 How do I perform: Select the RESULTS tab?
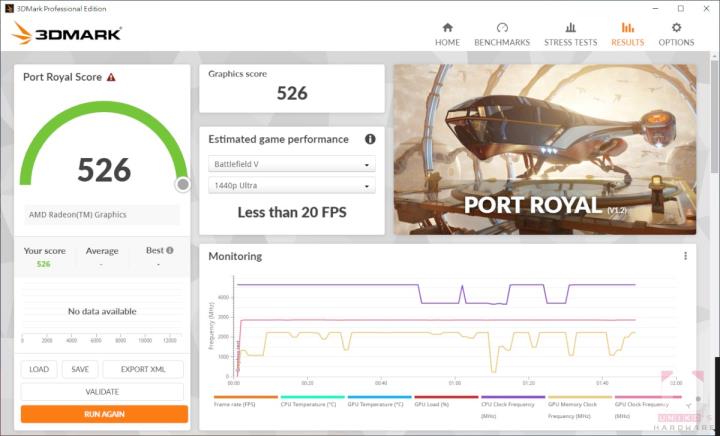[627, 34]
